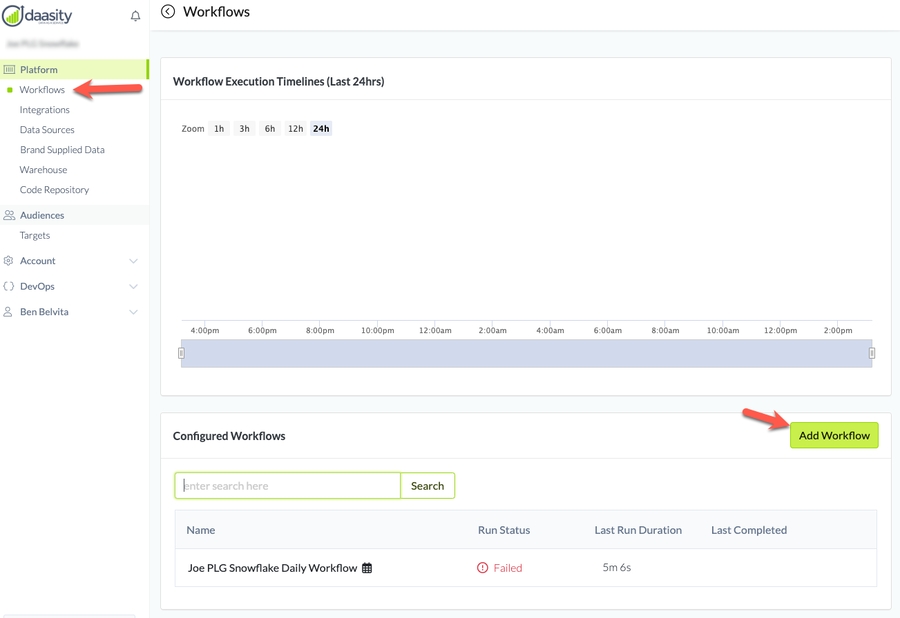
Task: Select the 24h zoom option
Action: 321,129
